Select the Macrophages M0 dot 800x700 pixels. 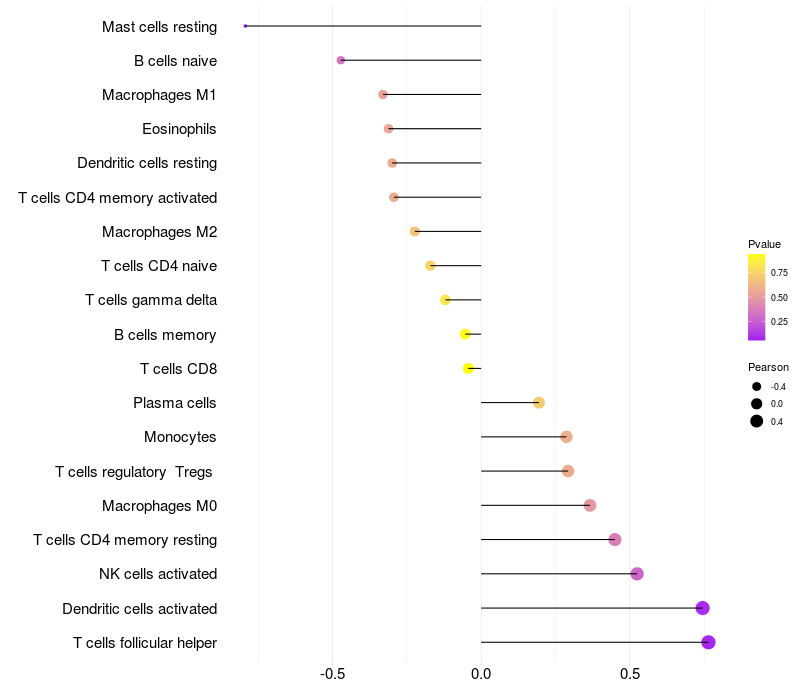(590, 506)
